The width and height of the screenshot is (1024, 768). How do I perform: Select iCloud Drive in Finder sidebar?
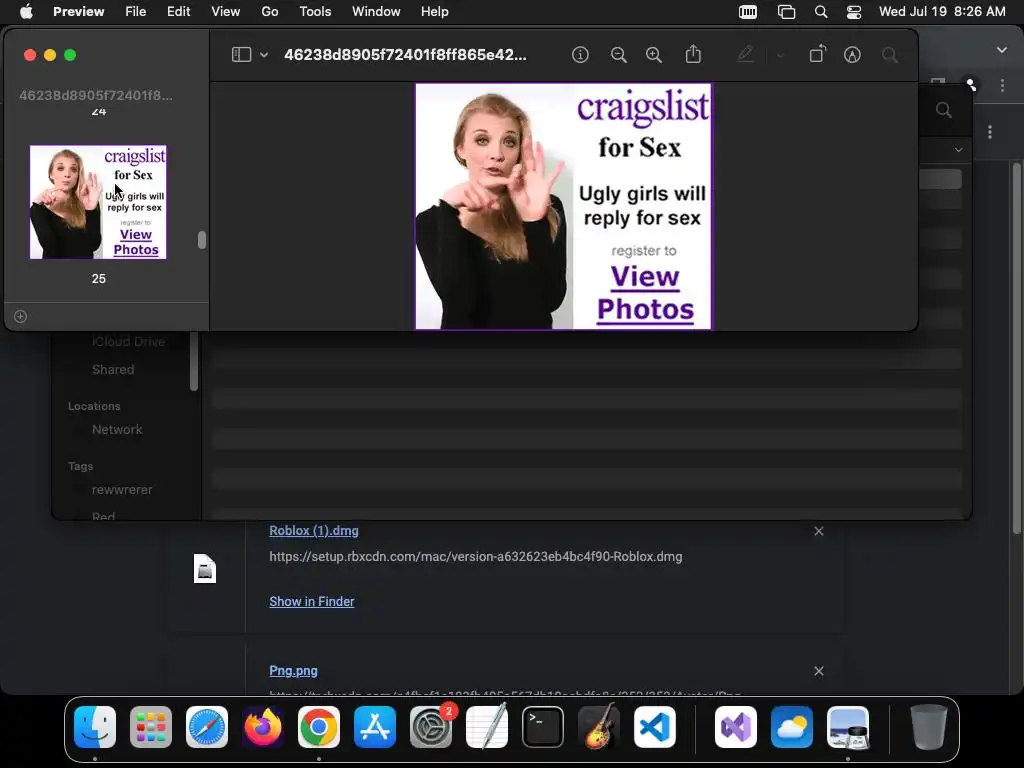[128, 341]
